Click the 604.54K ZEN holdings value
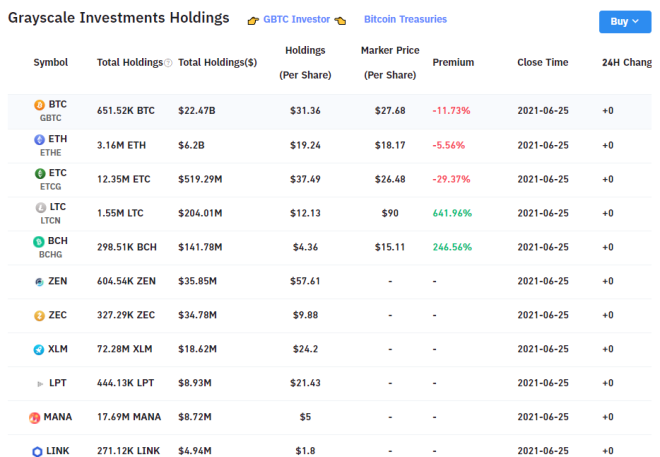This screenshot has height=457, width=660. (126, 281)
